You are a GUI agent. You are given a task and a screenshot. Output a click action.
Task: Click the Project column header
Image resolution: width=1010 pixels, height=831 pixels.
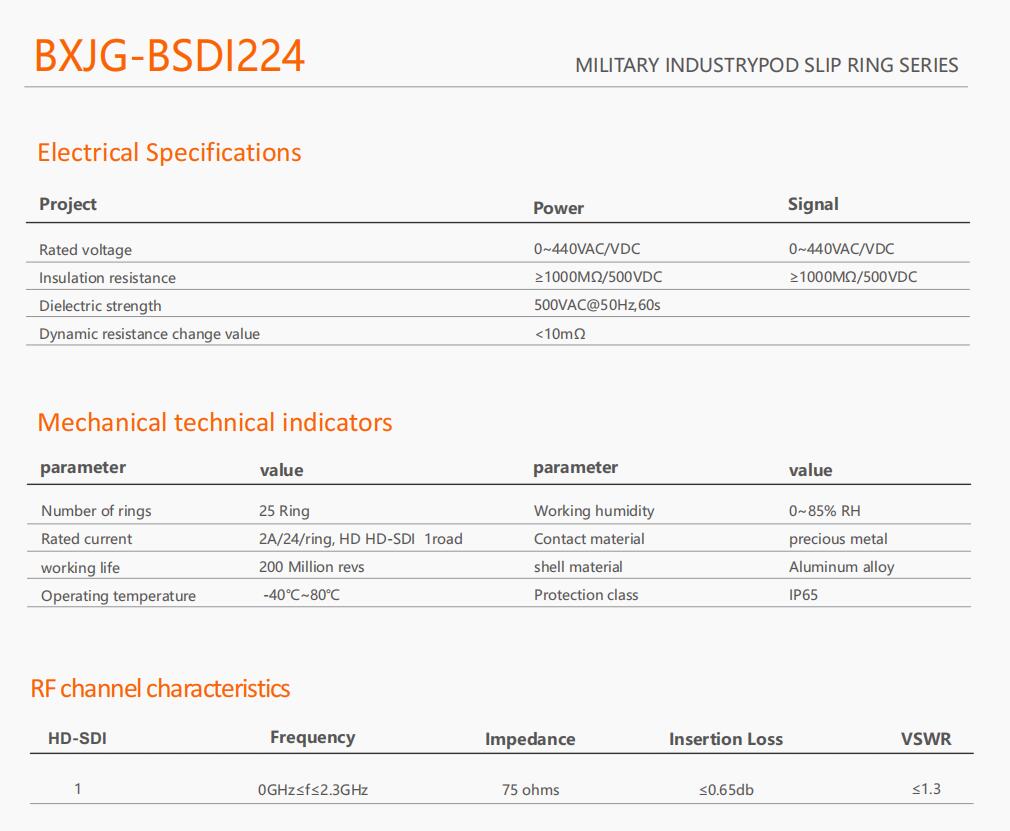click(68, 204)
